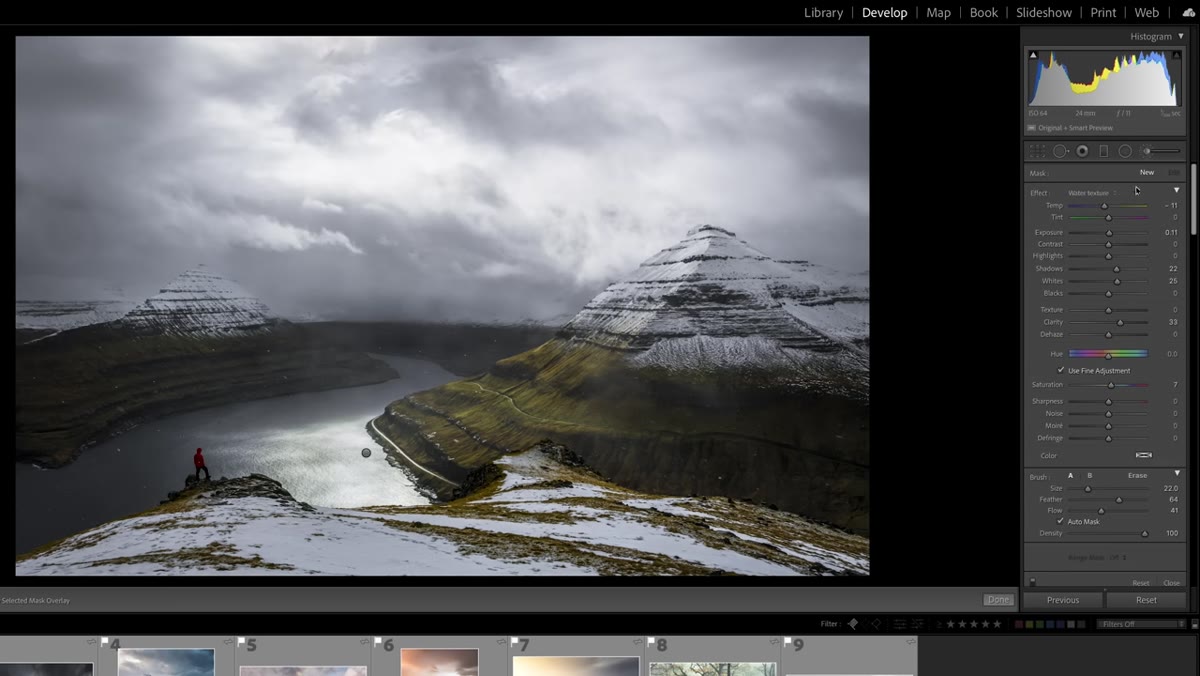1200x676 pixels.
Task: Click the Previous button
Action: (1063, 600)
